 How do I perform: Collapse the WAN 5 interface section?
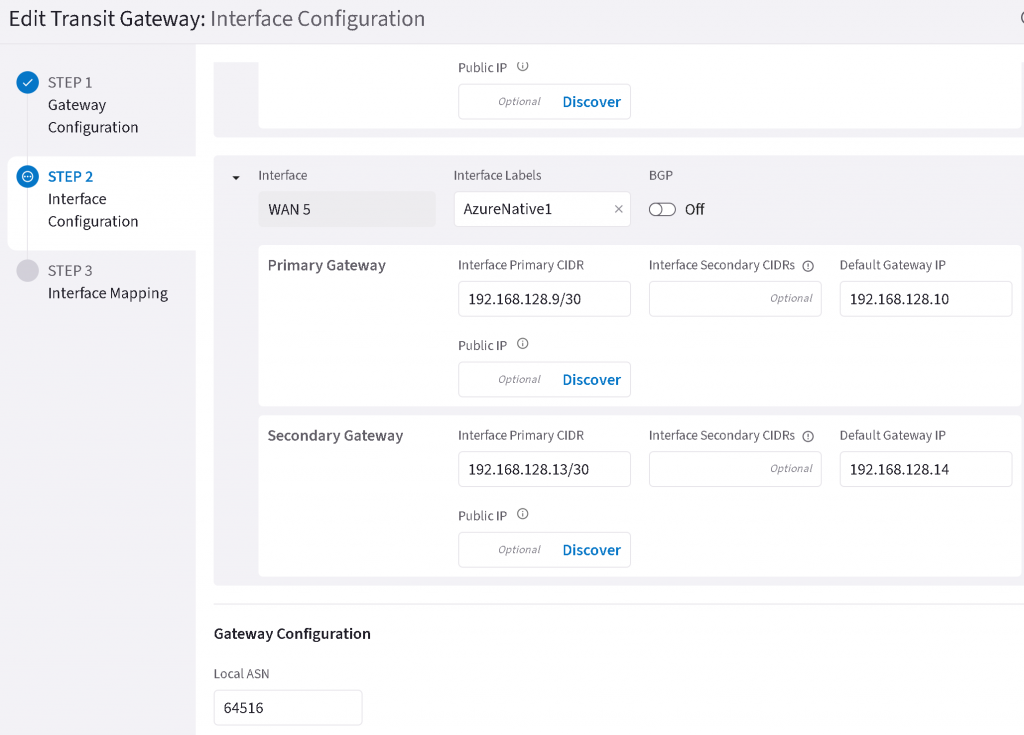tap(236, 178)
